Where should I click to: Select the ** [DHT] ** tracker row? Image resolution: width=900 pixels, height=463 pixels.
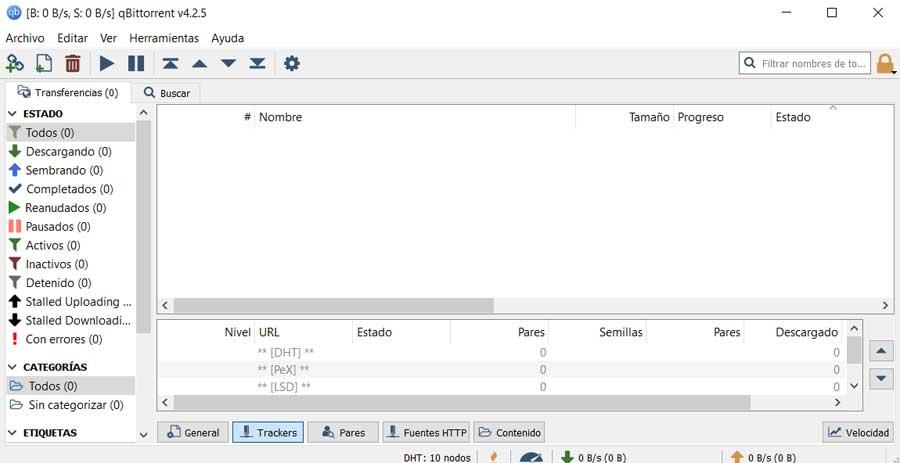pyautogui.click(x=502, y=352)
